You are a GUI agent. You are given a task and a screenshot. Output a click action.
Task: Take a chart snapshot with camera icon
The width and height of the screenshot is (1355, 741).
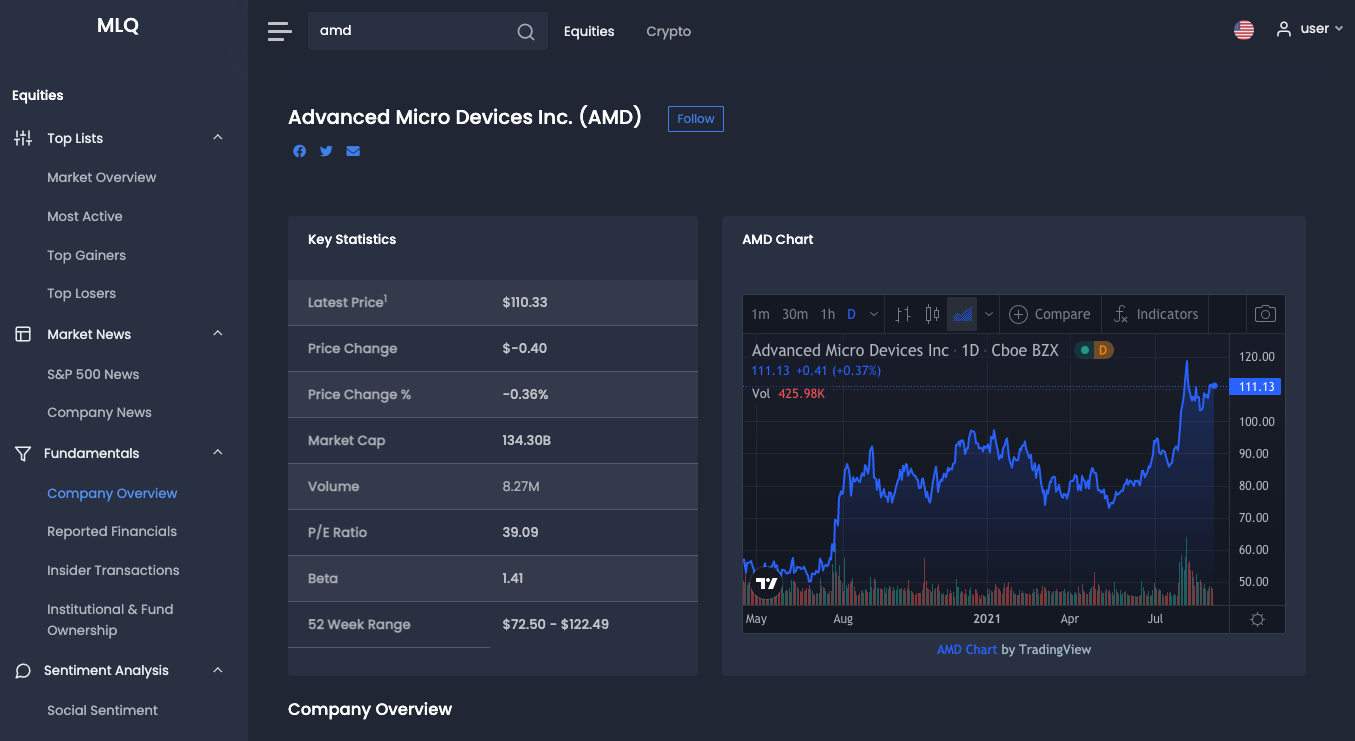tap(1265, 314)
